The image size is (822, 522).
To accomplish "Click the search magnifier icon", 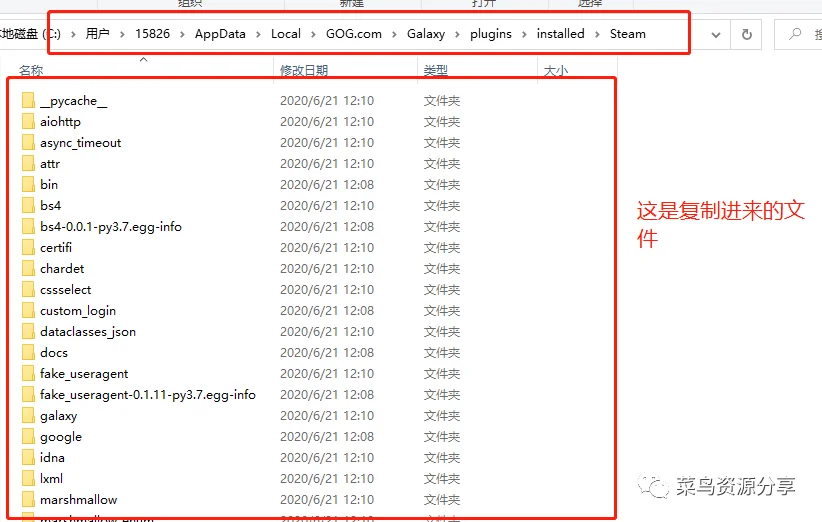I will pyautogui.click(x=795, y=34).
